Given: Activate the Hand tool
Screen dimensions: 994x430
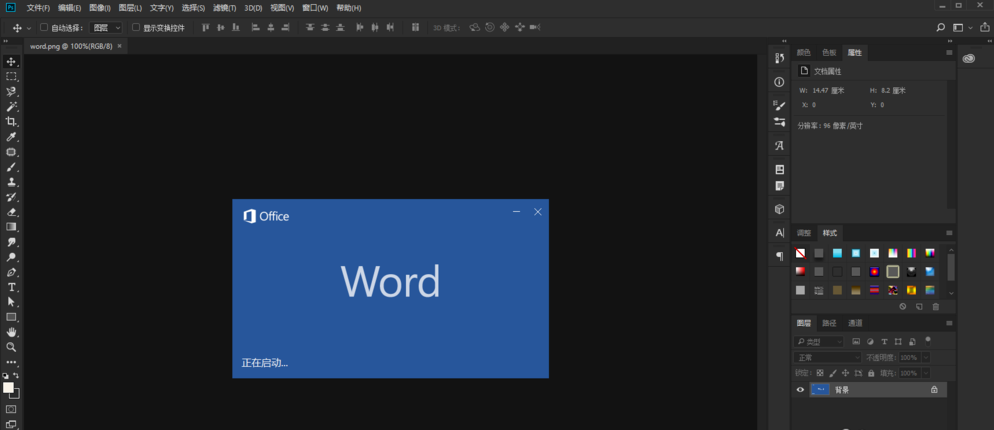Looking at the screenshot, I should 12,332.
